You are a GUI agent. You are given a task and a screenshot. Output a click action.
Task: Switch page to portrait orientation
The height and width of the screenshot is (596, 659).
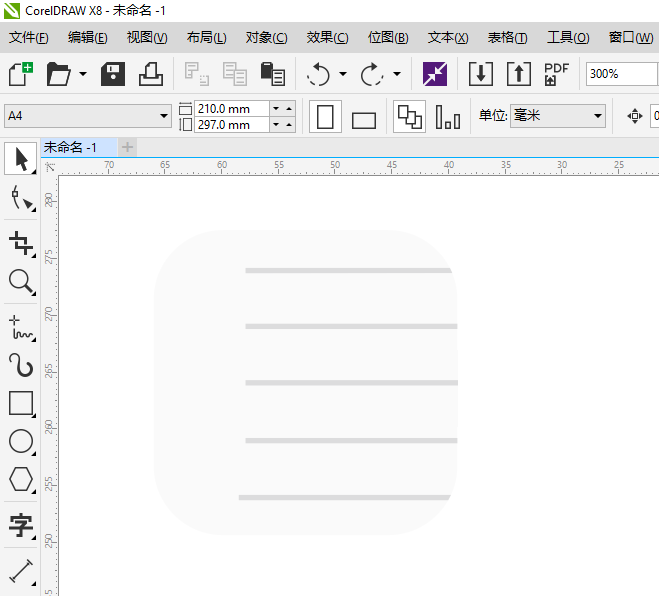pyautogui.click(x=325, y=117)
